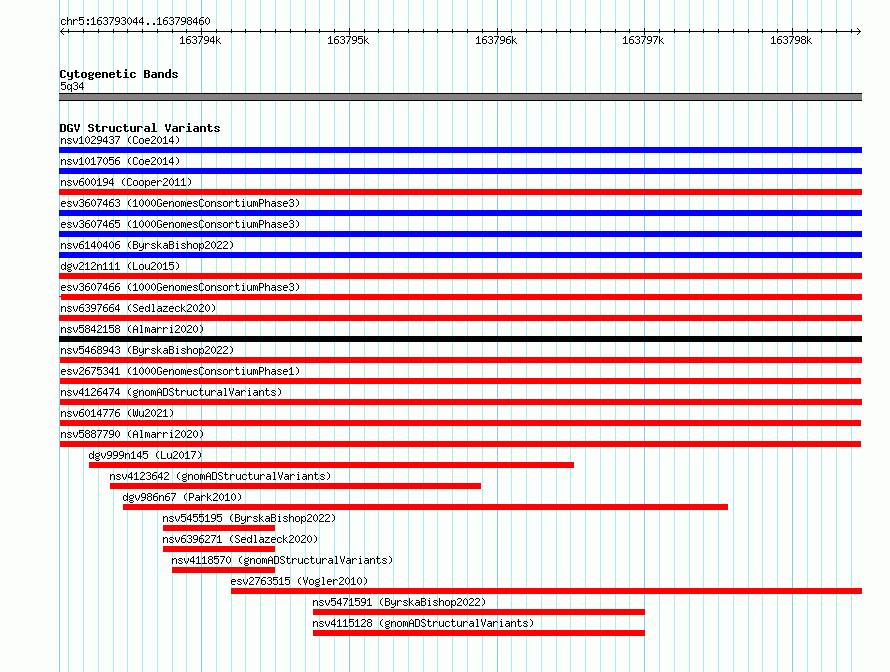The image size is (890, 672).
Task: Open nsv4115128 (gnomADStructuralVariants) variant
Action: click(423, 623)
